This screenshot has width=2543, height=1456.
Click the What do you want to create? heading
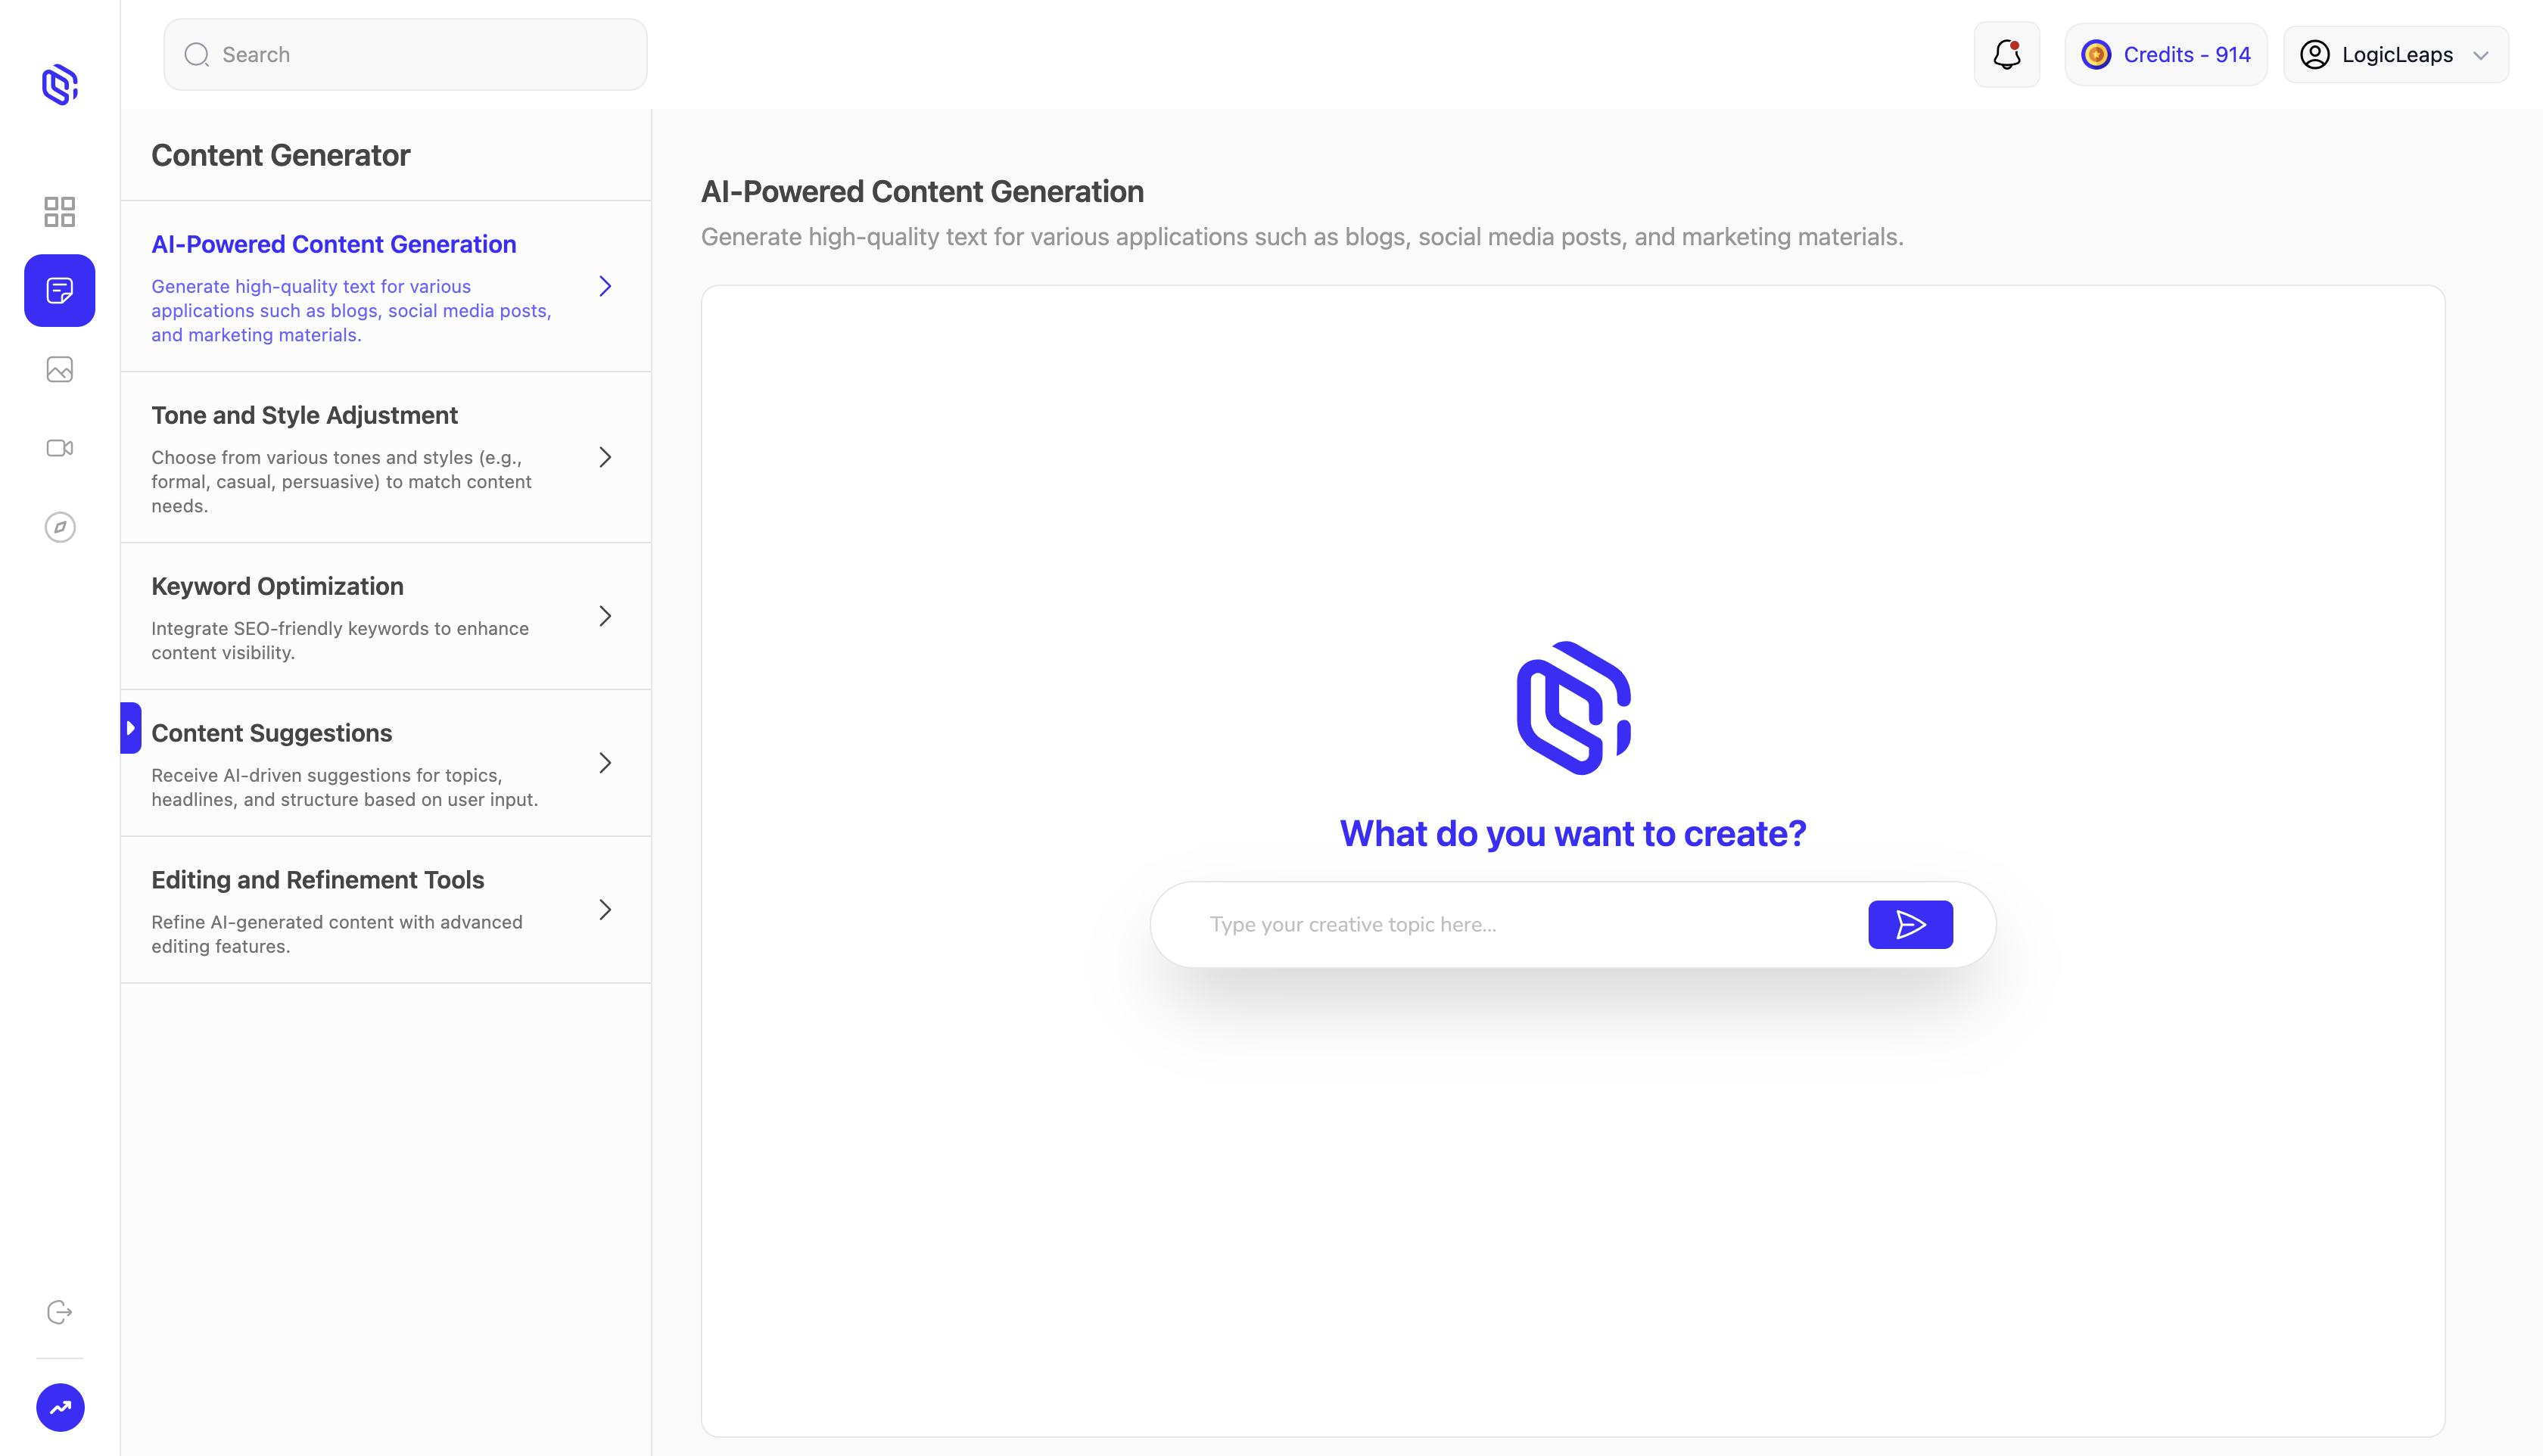[1573, 833]
